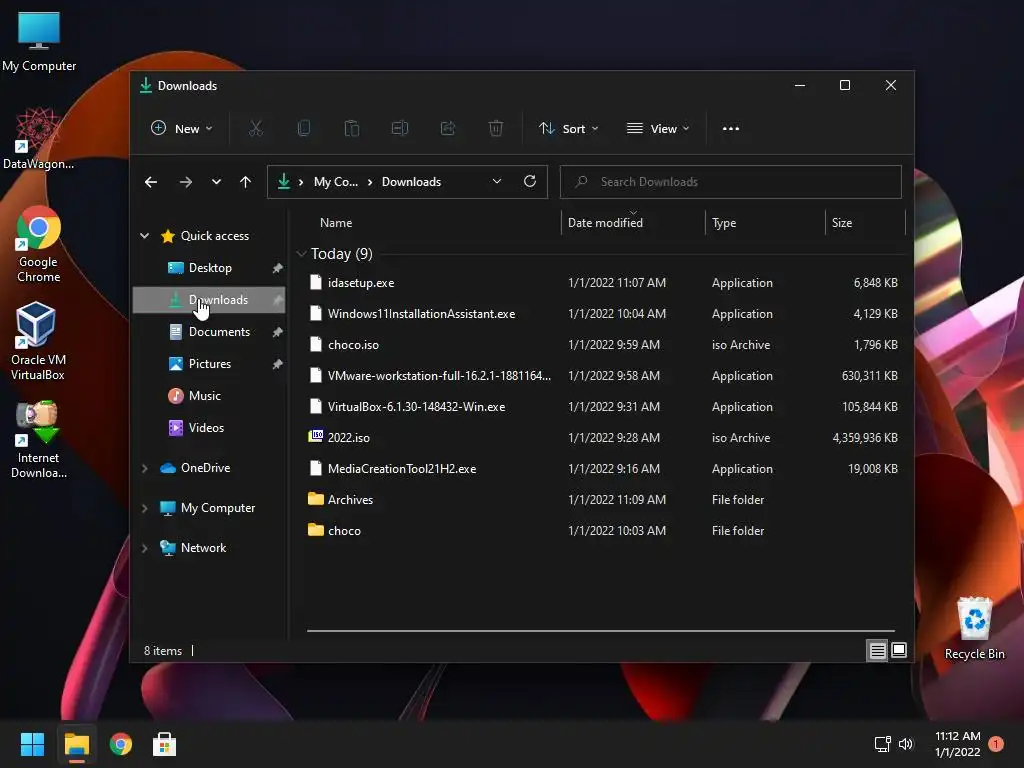Screen dimensions: 1024x768
Task: Click File Explorer on the taskbar
Action: [76, 744]
